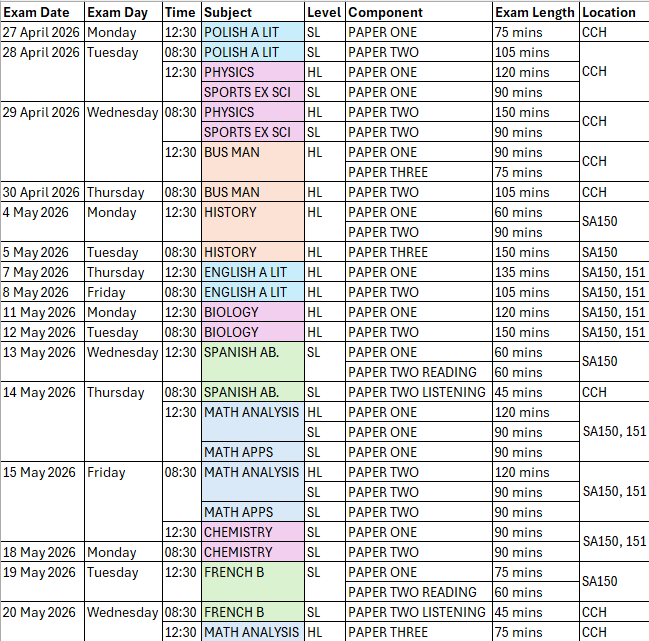Screen dimensions: 649x641
Task: Click the Time column header cell
Action: coord(180,12)
